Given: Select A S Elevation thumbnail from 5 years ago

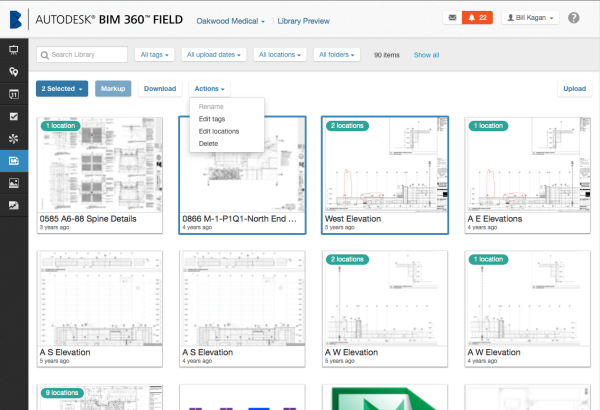Looking at the screenshot, I should click(100, 299).
